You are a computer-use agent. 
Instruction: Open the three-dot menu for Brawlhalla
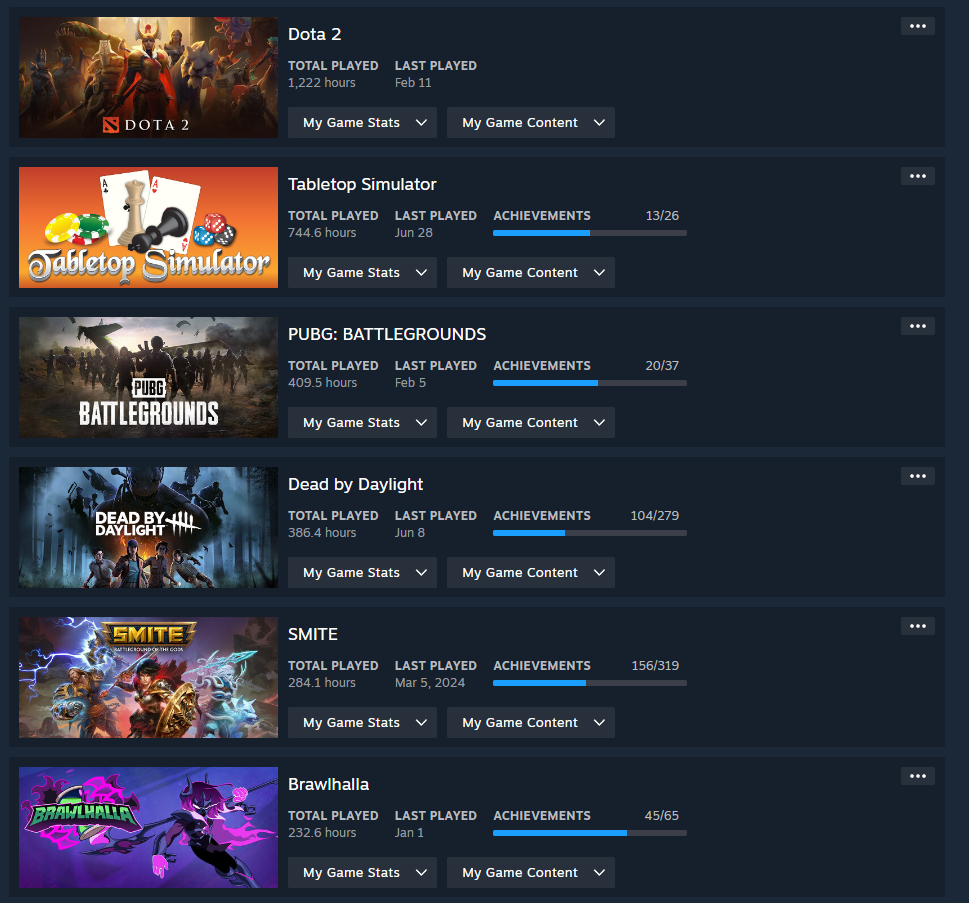(x=918, y=776)
